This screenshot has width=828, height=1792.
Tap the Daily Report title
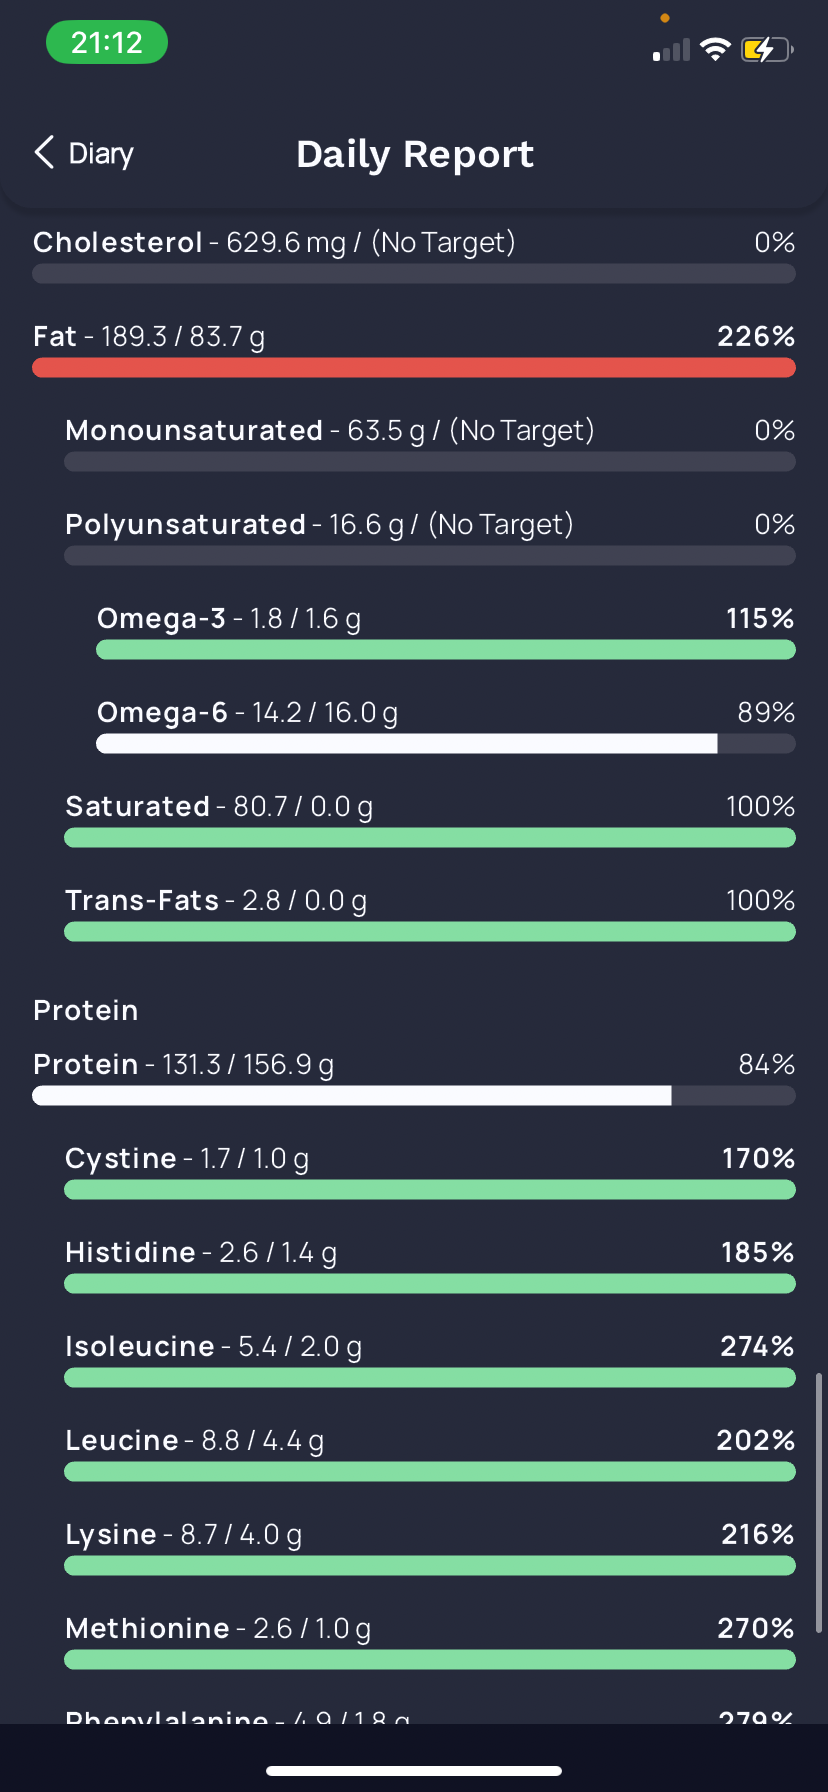pyautogui.click(x=414, y=154)
